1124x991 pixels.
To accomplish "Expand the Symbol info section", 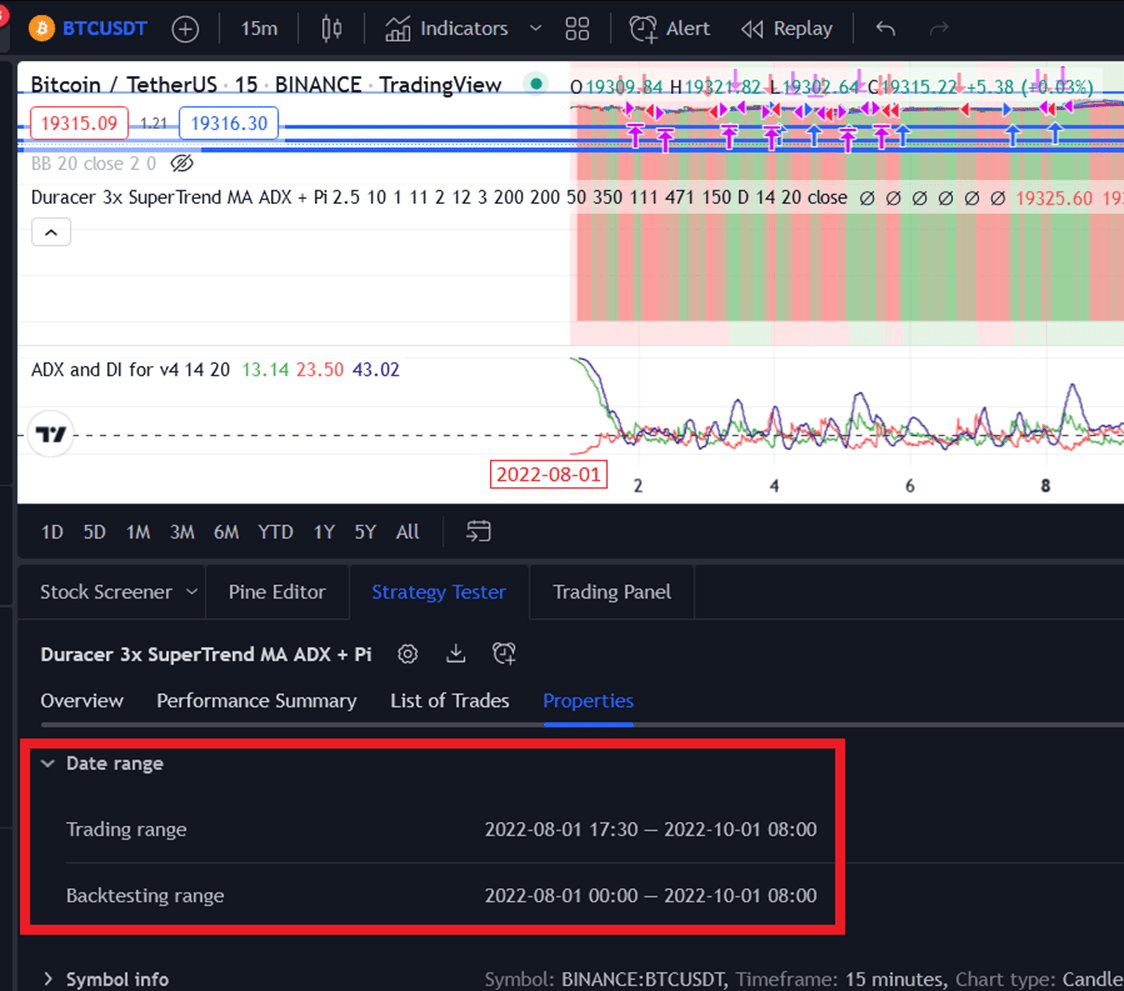I will click(x=49, y=979).
